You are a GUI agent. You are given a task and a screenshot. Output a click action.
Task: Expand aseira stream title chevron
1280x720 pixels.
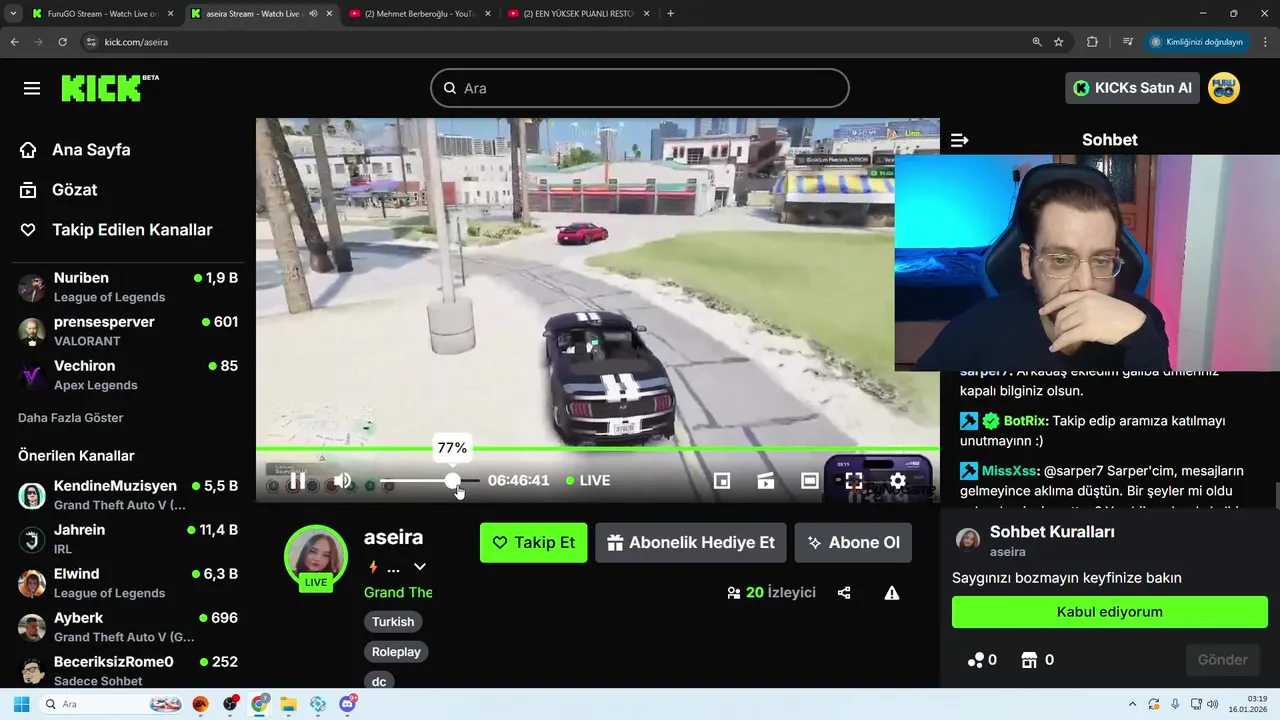click(420, 567)
